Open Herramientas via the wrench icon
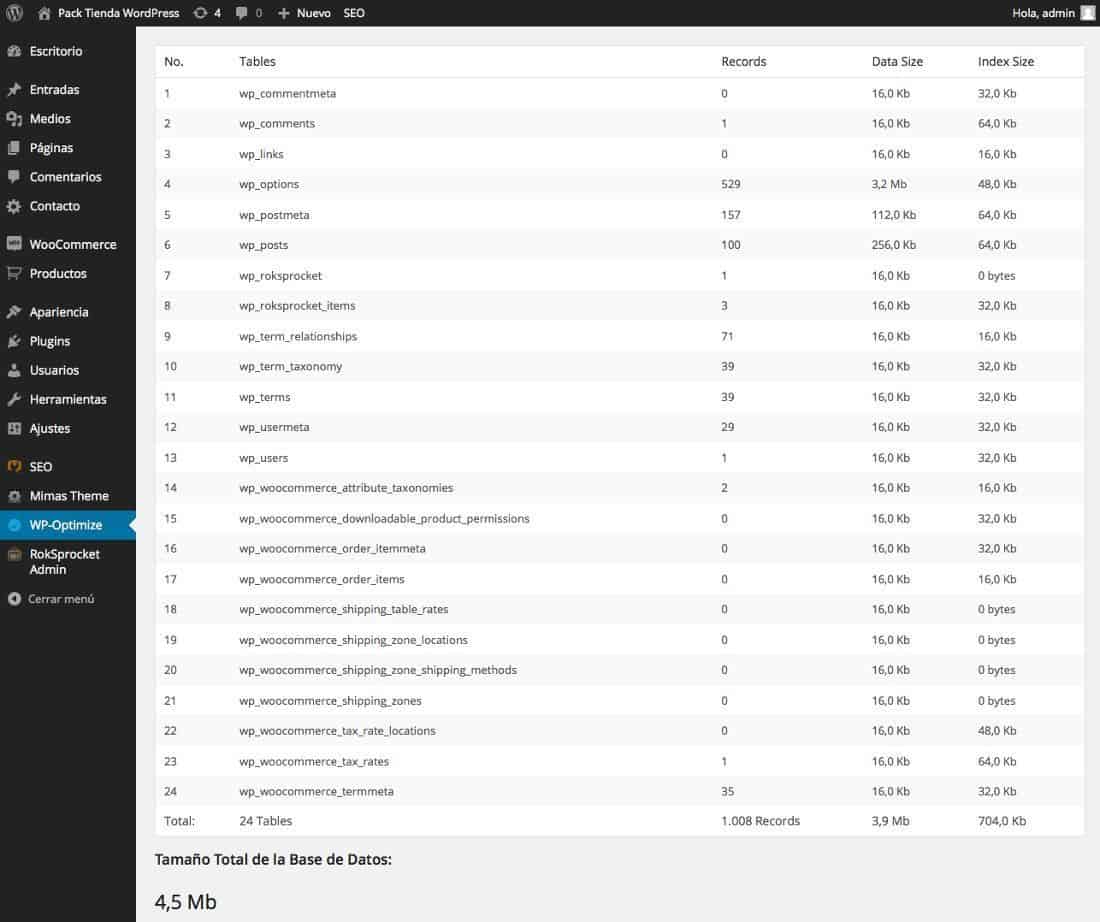This screenshot has width=1100, height=922. coord(17,399)
